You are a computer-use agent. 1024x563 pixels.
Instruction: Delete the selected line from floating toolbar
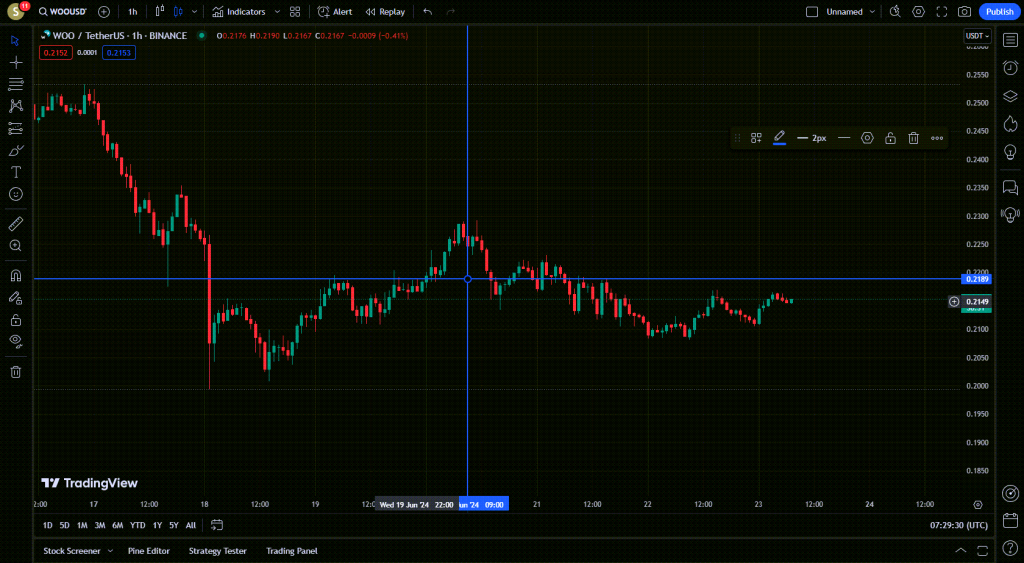tap(913, 138)
